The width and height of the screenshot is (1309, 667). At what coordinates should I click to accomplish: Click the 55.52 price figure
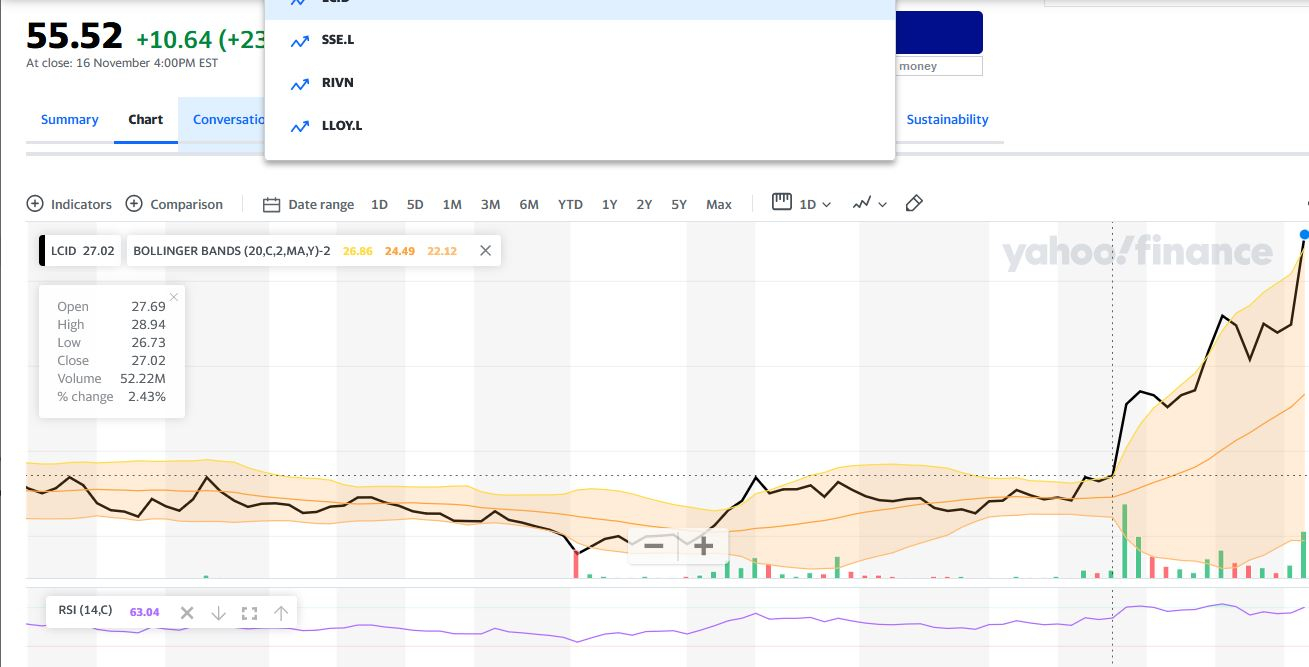(x=74, y=37)
